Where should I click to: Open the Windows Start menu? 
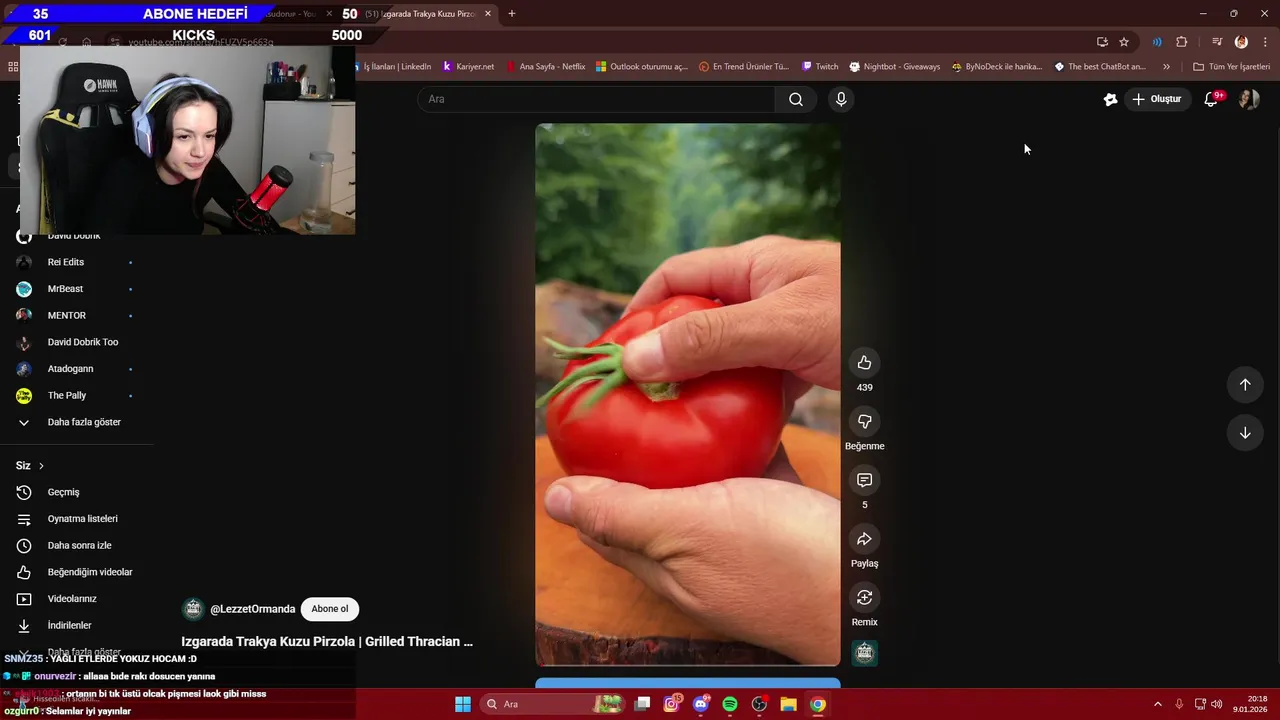(463, 704)
